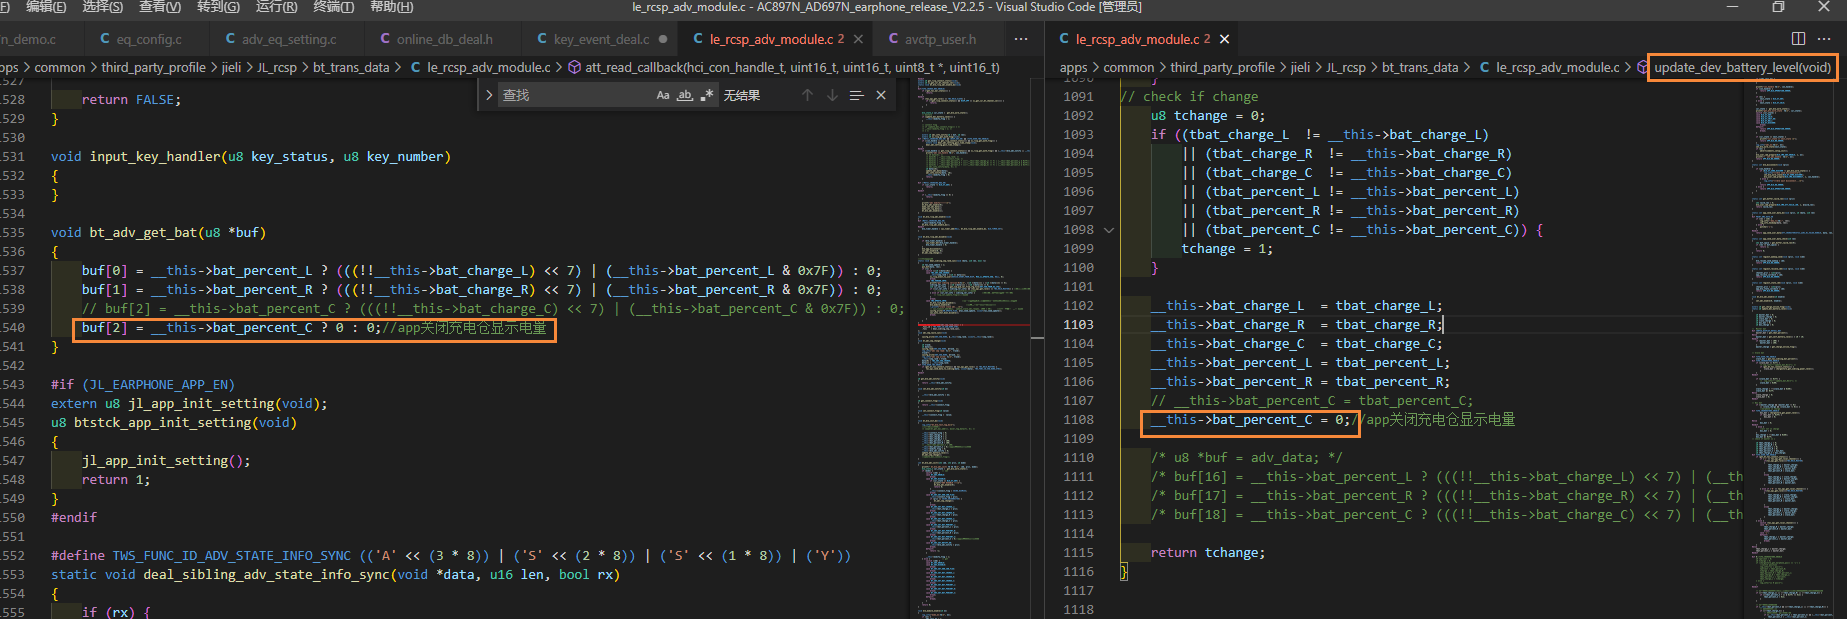This screenshot has height=619, width=1847.
Task: Switch to avctp_user.h tab
Action: tap(931, 40)
